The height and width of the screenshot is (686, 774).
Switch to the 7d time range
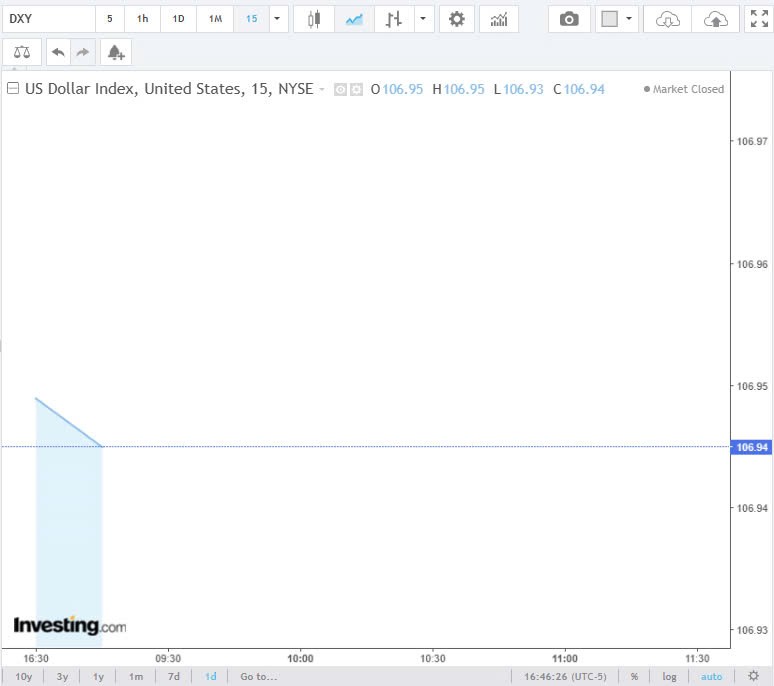(173, 677)
